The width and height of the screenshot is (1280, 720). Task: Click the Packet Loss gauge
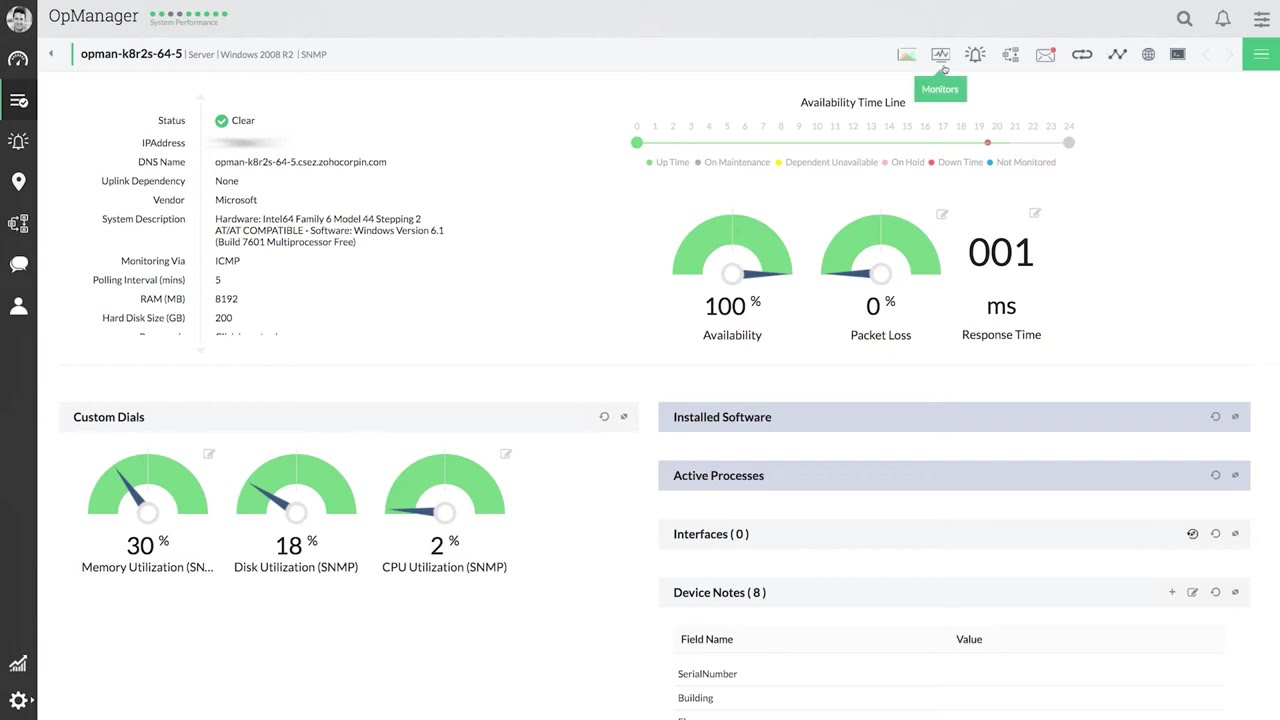coord(880,250)
